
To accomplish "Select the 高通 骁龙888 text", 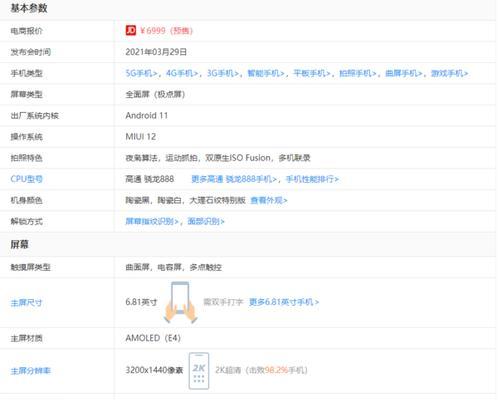I will [150, 179].
